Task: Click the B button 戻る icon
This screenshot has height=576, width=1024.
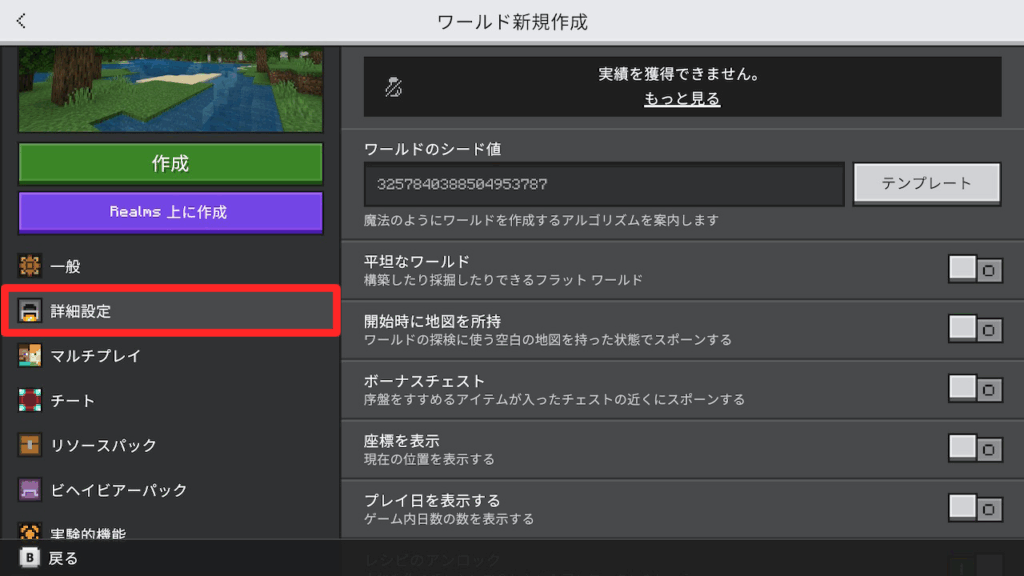Action: pos(30,558)
